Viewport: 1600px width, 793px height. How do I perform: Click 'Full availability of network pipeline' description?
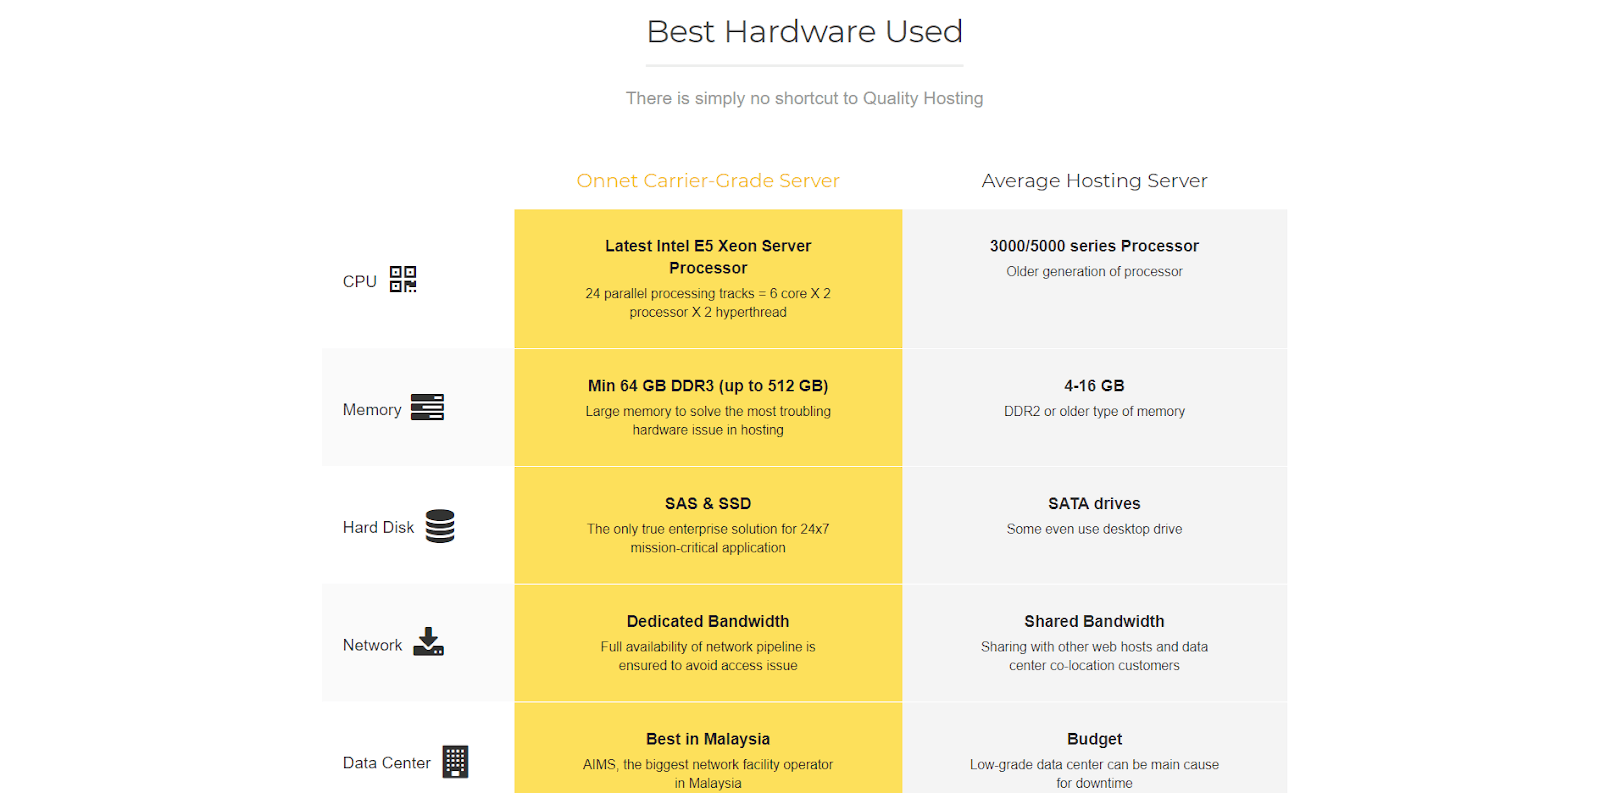click(x=708, y=656)
